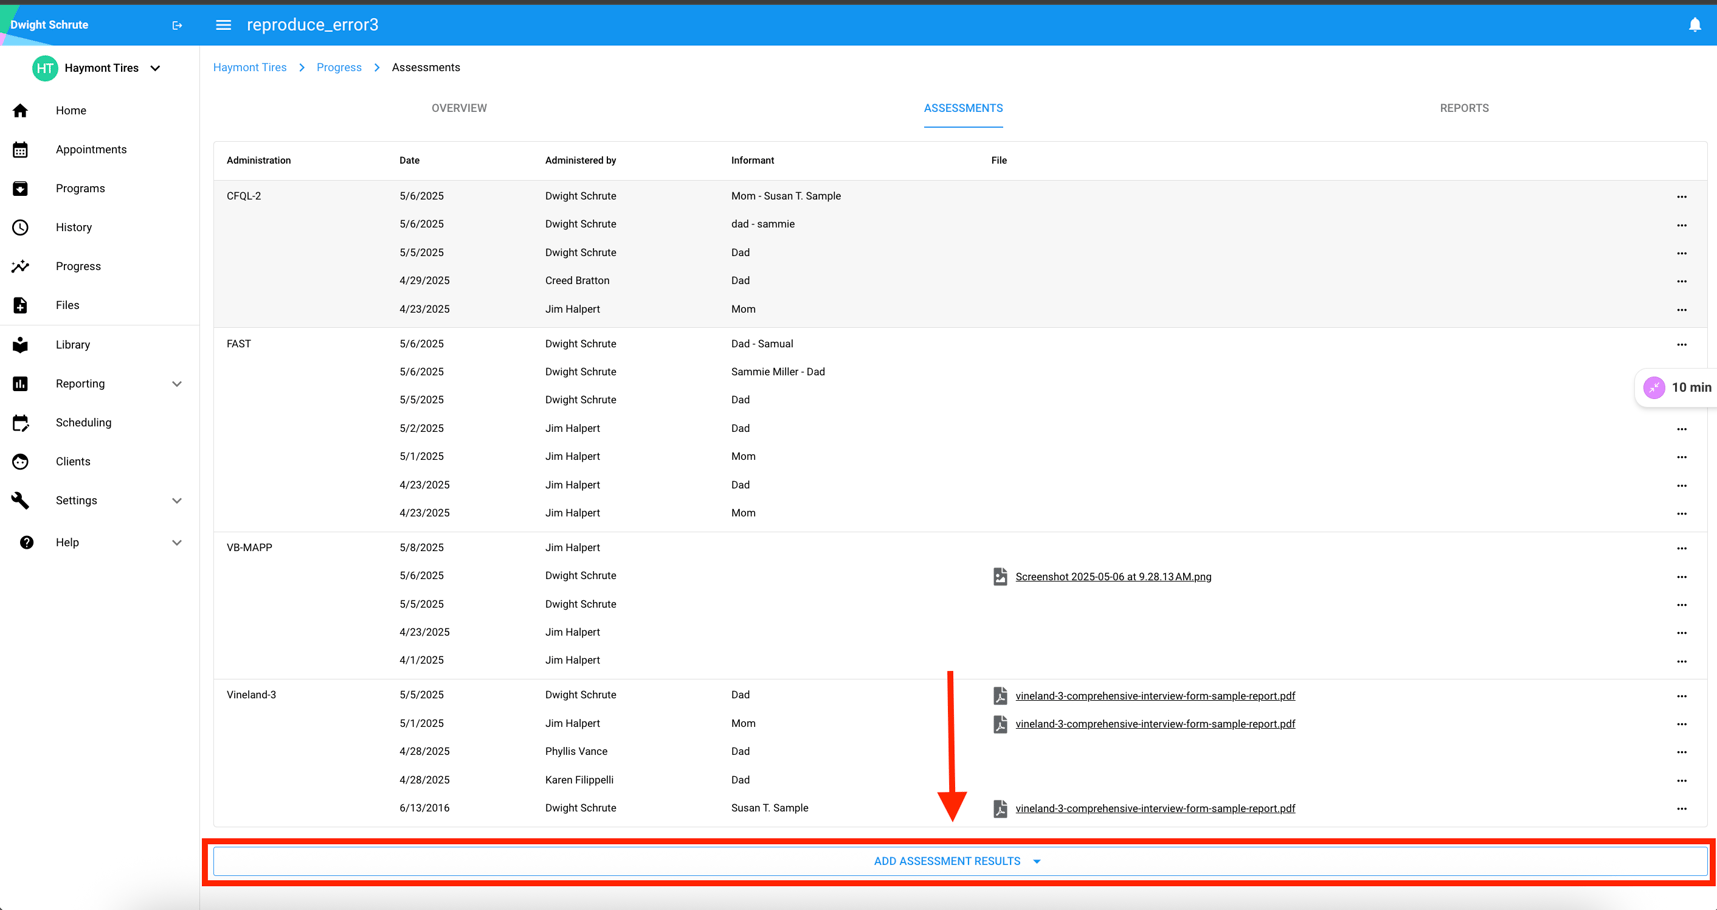This screenshot has width=1717, height=910.
Task: Expand the Reporting sidebar section
Action: [177, 384]
